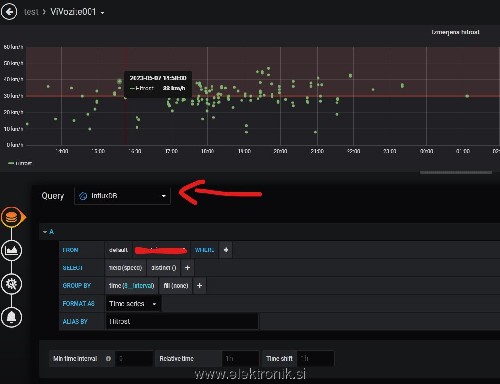Click the WHERE label in query A
The image size is (500, 384).
point(204,250)
